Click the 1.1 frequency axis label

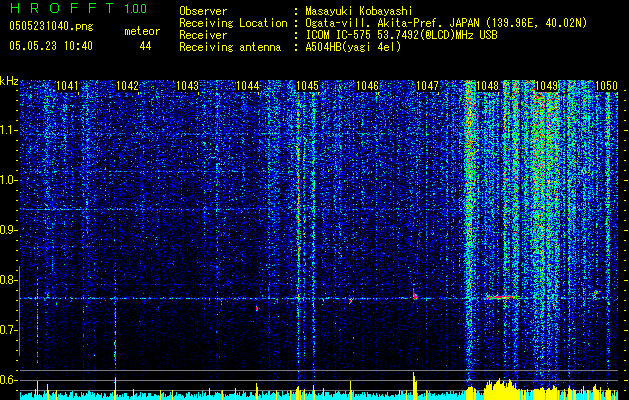pyautogui.click(x=9, y=130)
